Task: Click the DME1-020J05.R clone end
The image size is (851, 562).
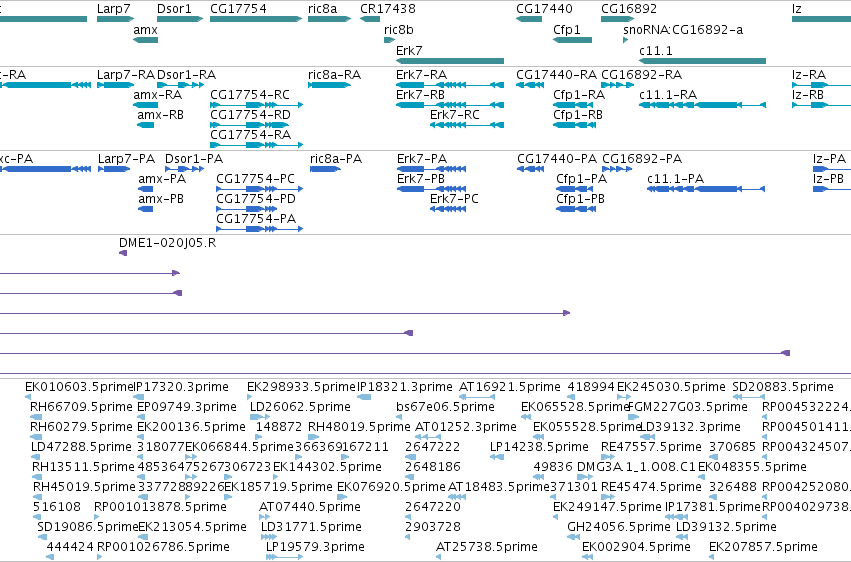Action: coord(123,253)
